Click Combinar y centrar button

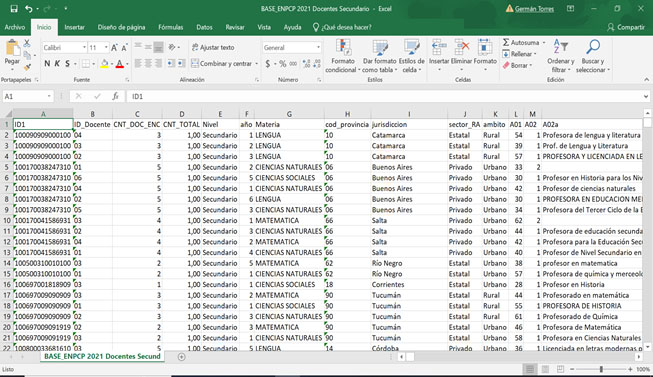tap(222, 63)
